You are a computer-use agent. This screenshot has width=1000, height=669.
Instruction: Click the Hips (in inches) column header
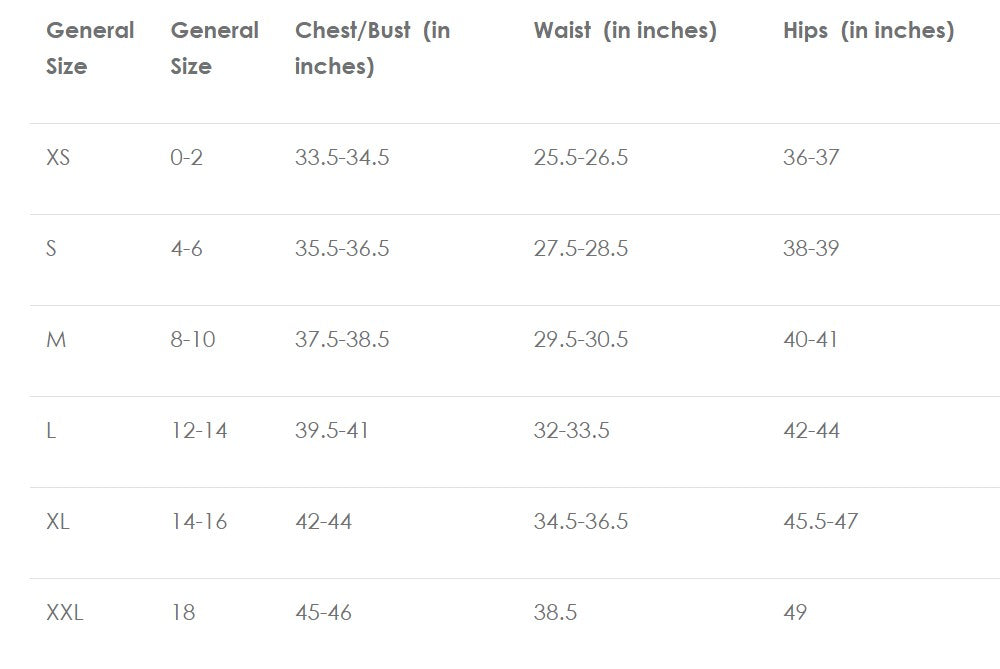point(868,31)
